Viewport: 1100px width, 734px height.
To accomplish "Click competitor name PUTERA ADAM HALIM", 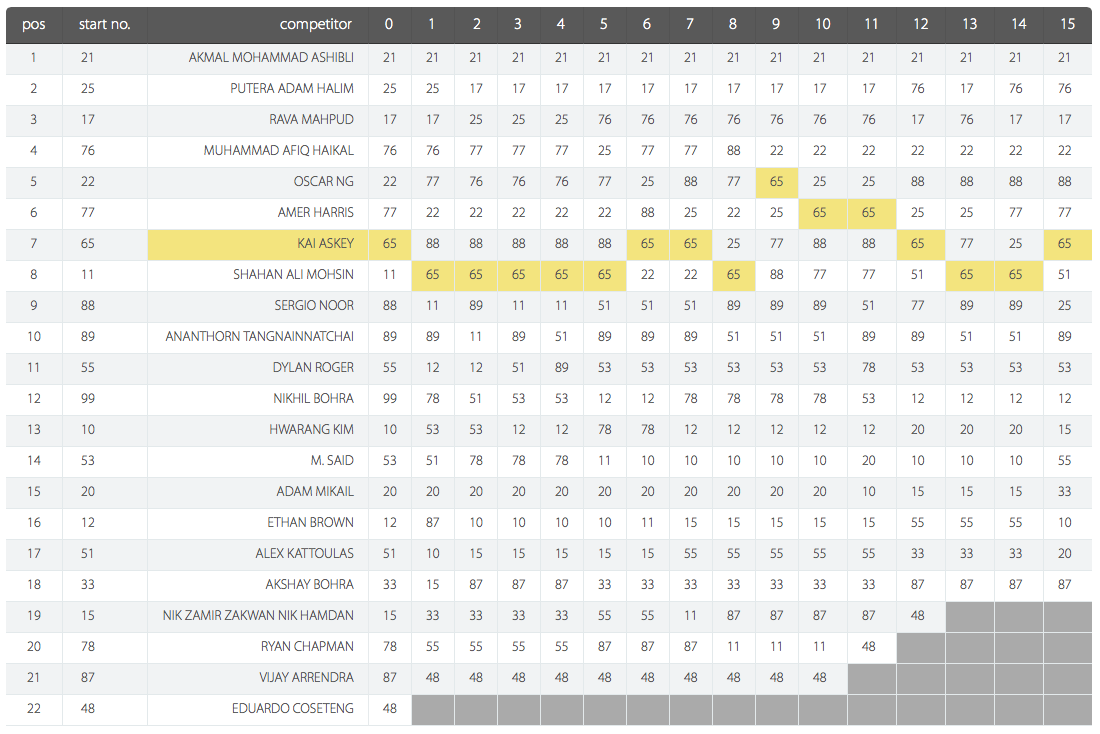I will coord(292,88).
